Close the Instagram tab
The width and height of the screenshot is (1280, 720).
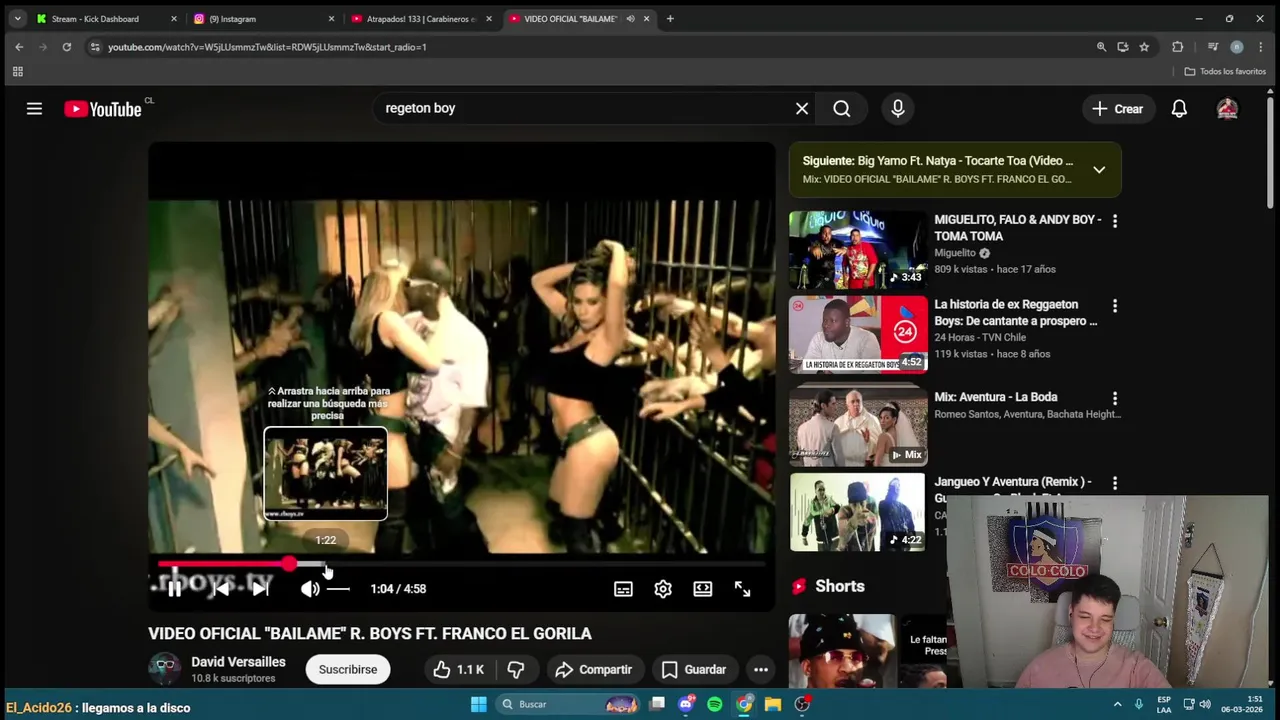coord(331,19)
